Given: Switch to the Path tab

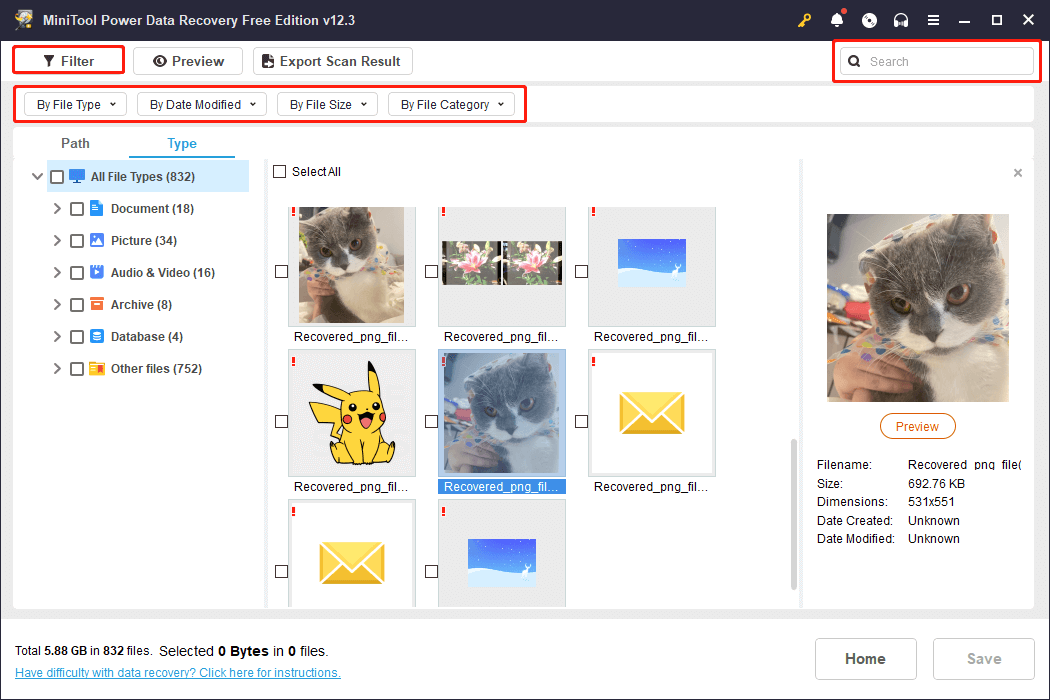Looking at the screenshot, I should click(x=75, y=143).
